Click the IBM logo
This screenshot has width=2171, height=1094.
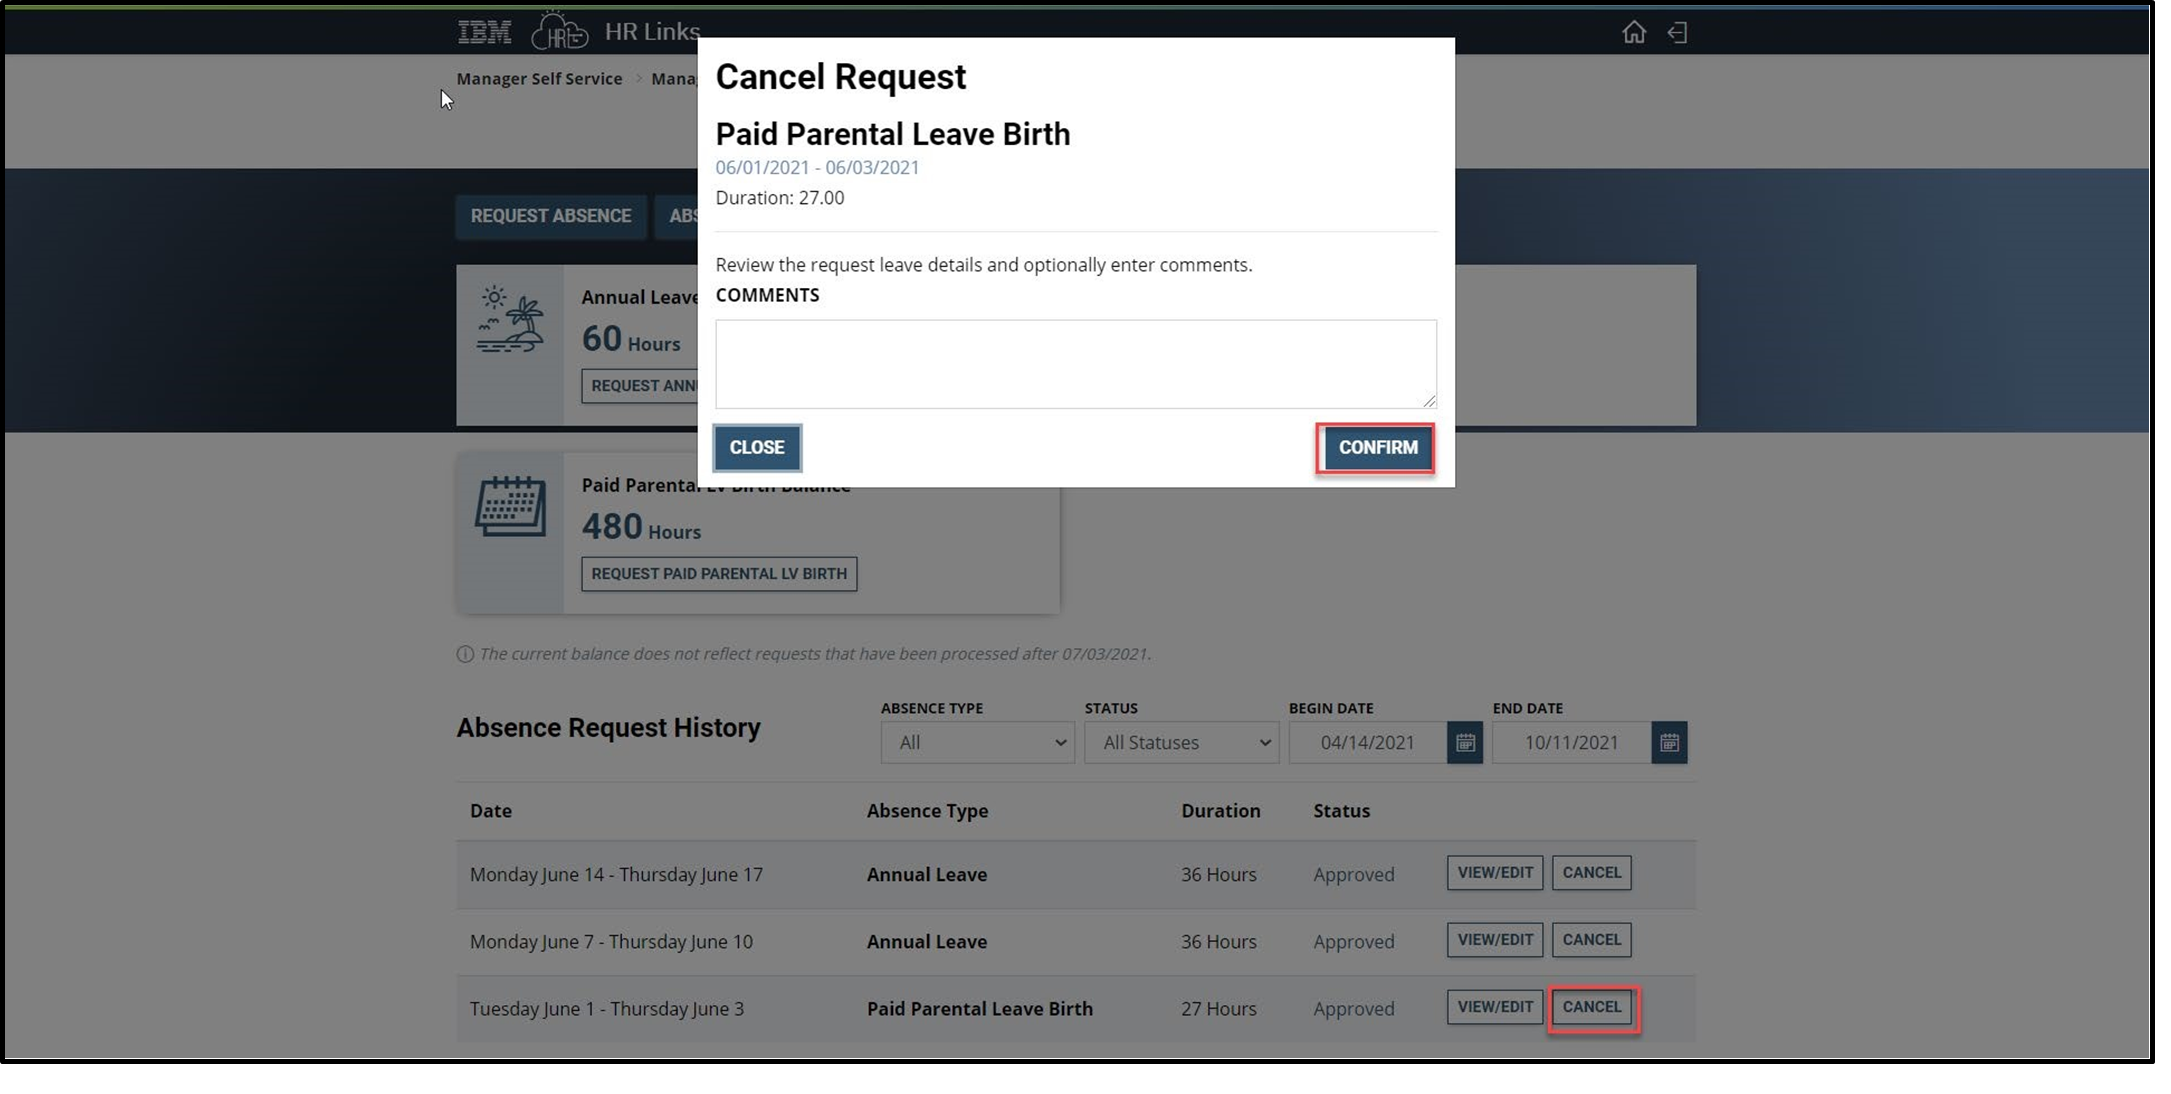pos(484,30)
